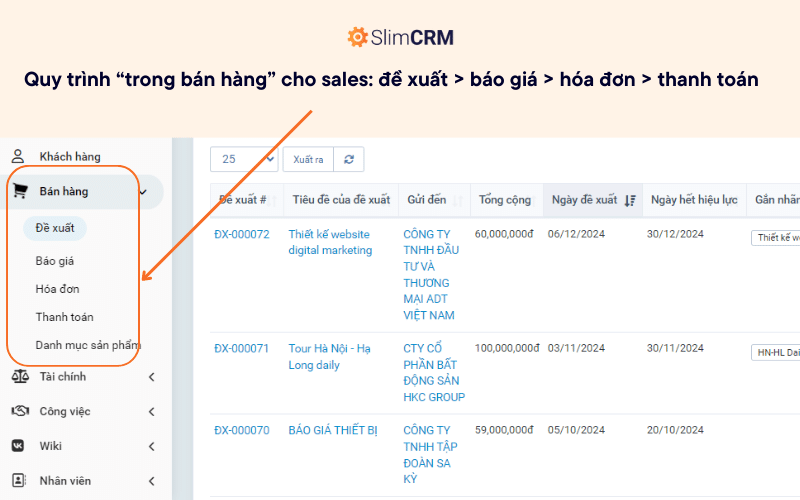Expand the Công việc menu chevron
Screen dimensions: 800x500
point(152,412)
